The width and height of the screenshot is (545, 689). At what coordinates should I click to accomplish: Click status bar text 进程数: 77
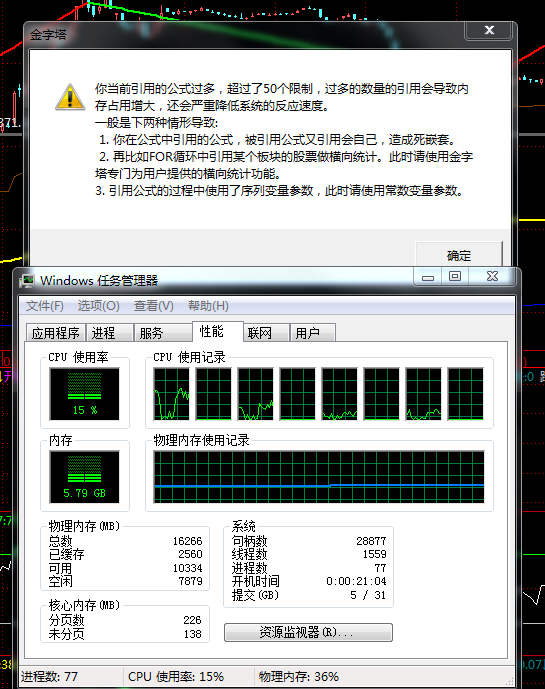[x=49, y=676]
